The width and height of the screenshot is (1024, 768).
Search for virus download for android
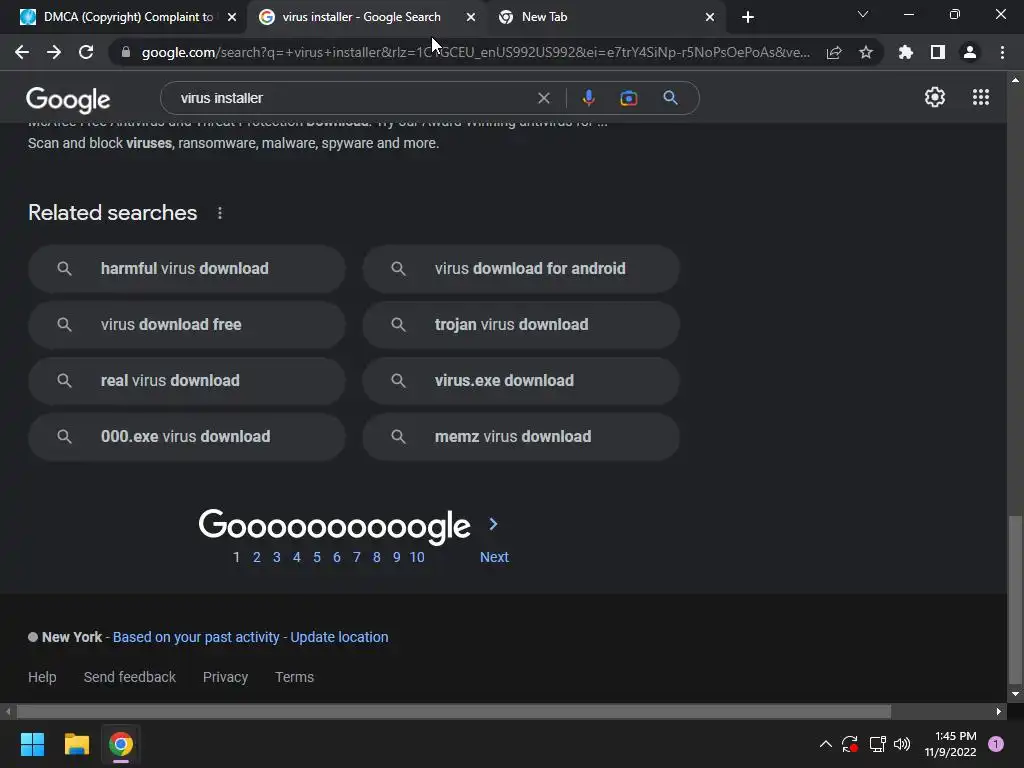pyautogui.click(x=521, y=268)
